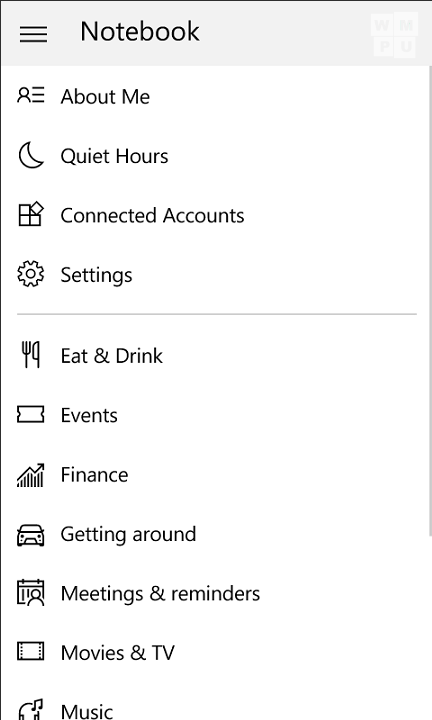The image size is (432, 720).
Task: Click the Movies & TV film icon
Action: (x=31, y=651)
